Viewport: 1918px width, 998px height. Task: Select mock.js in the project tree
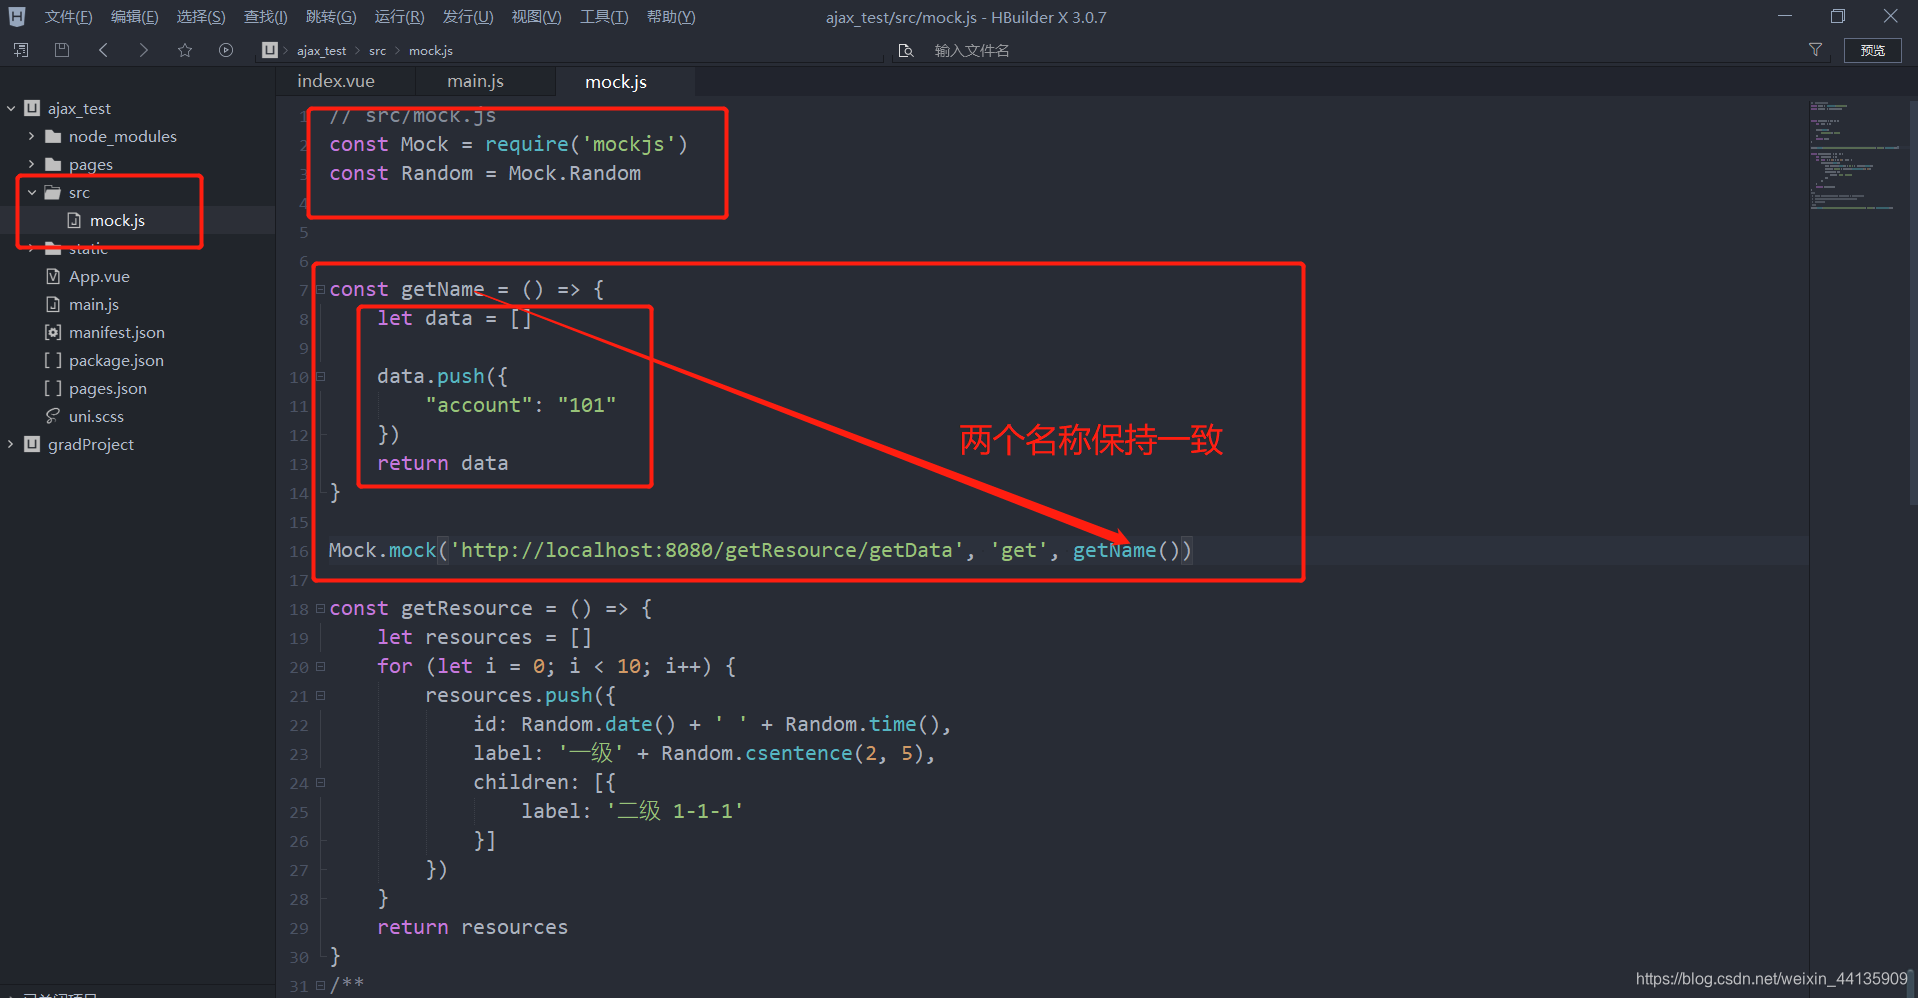click(117, 220)
